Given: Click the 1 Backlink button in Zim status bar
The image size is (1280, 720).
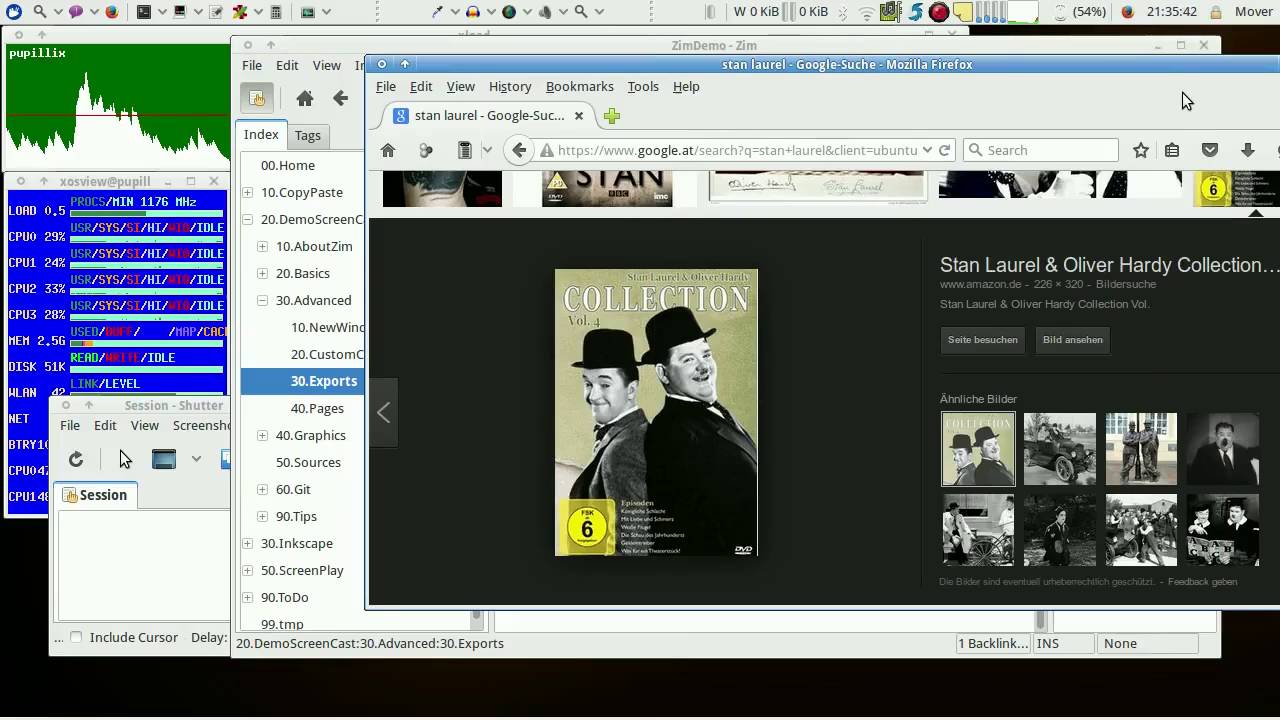Looking at the screenshot, I should point(994,643).
